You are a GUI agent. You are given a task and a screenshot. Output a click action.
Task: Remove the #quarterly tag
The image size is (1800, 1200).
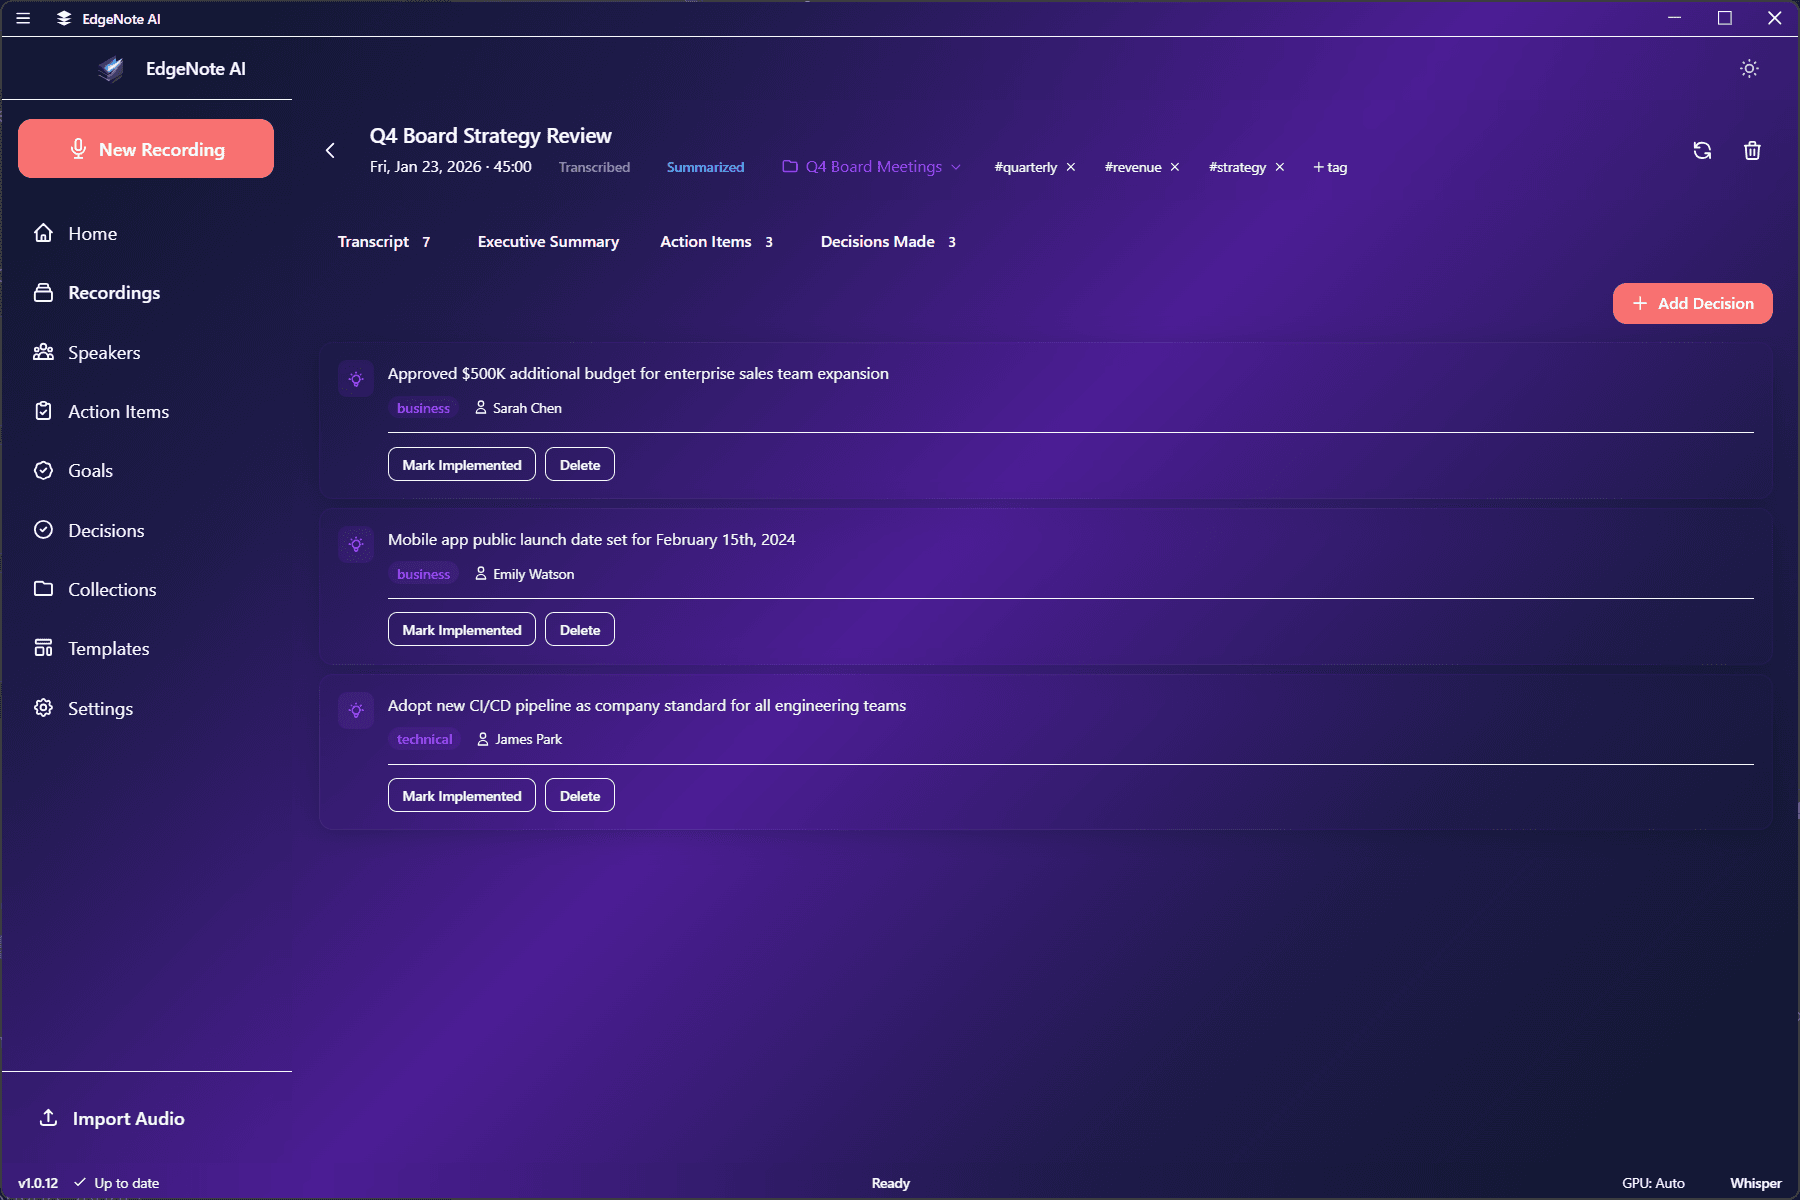pos(1071,167)
